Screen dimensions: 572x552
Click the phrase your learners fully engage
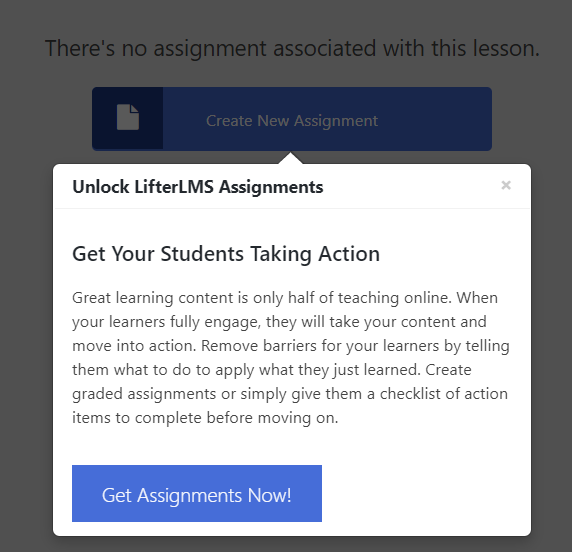pyautogui.click(x=166, y=322)
